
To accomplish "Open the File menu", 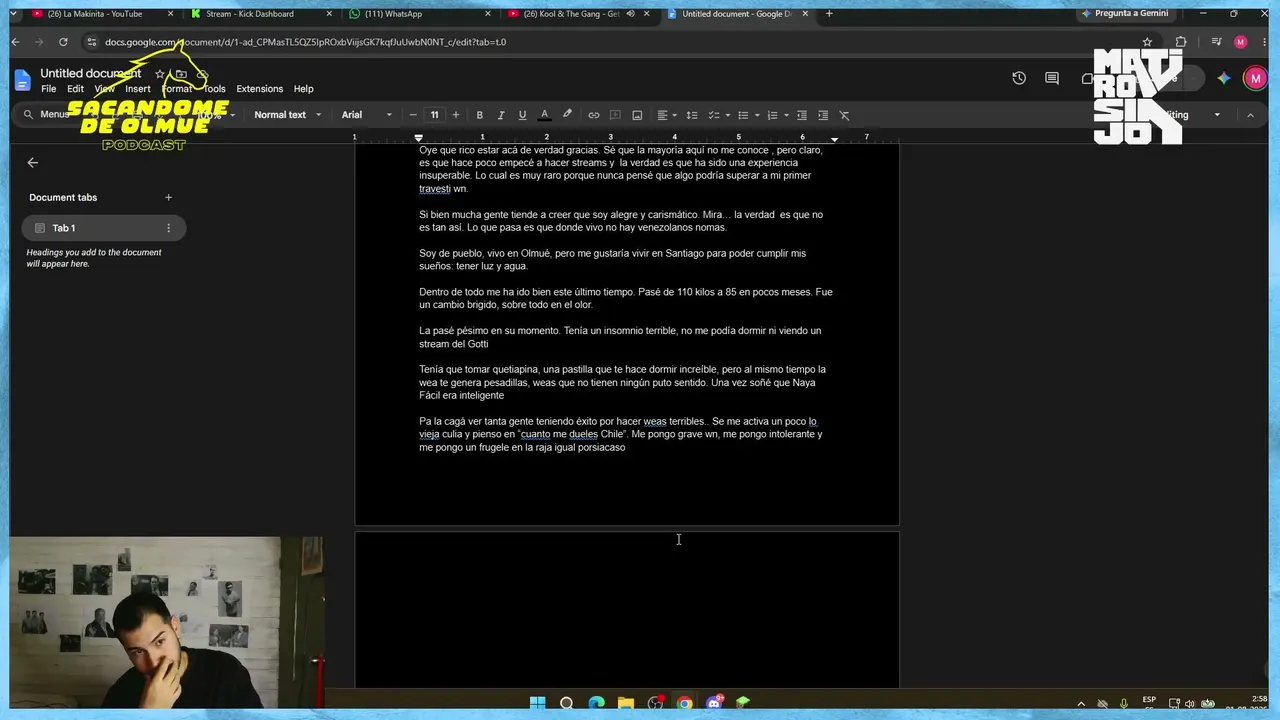I will 48,89.
